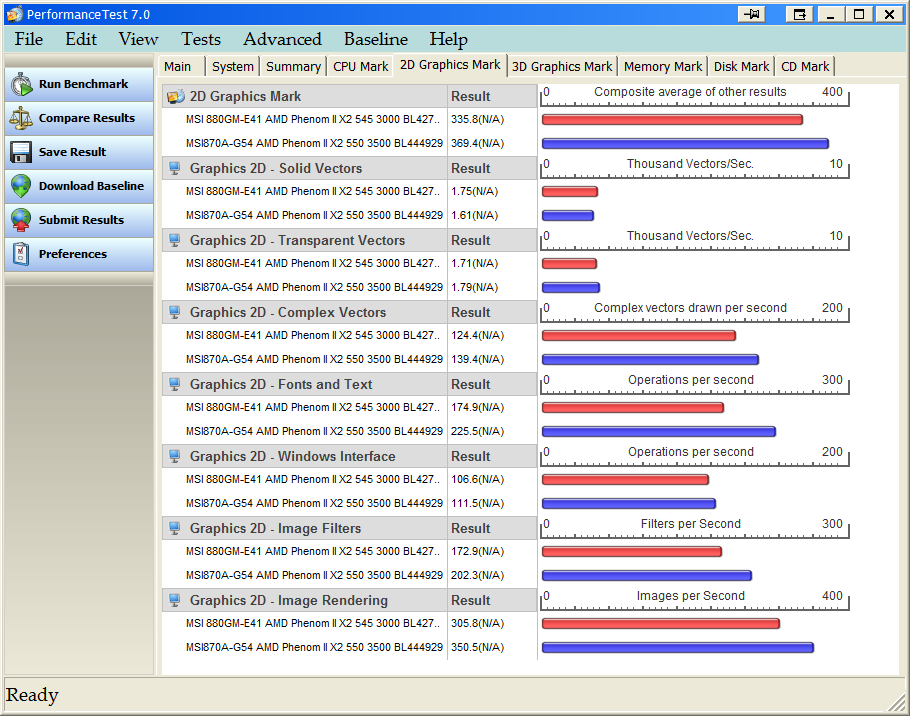Switch to the System tab
This screenshot has height=716, width=910.
pyautogui.click(x=233, y=67)
